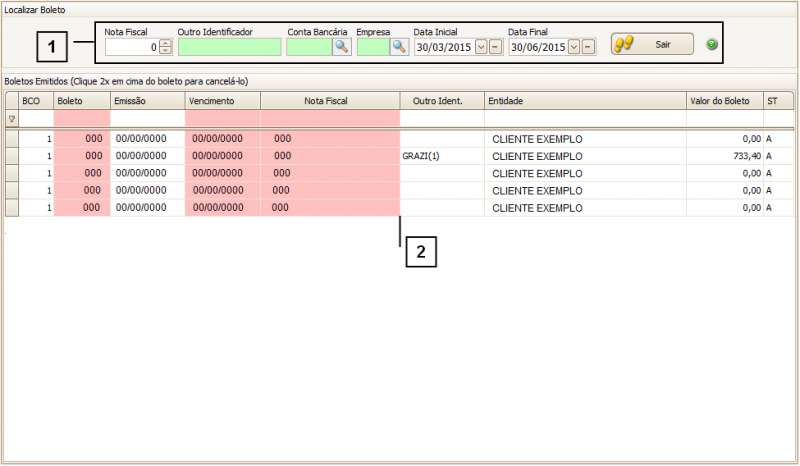The height and width of the screenshot is (466, 800).
Task: Click into the Conta Bancária field
Action: (309, 47)
